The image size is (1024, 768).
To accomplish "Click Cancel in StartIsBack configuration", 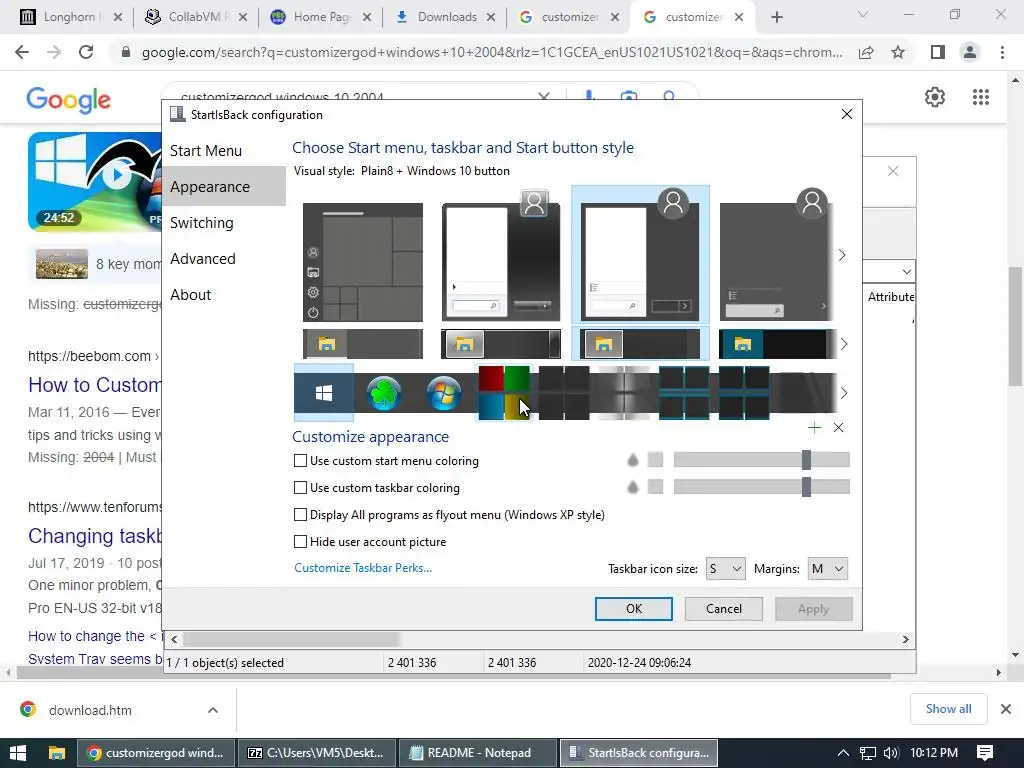I will (x=724, y=609).
